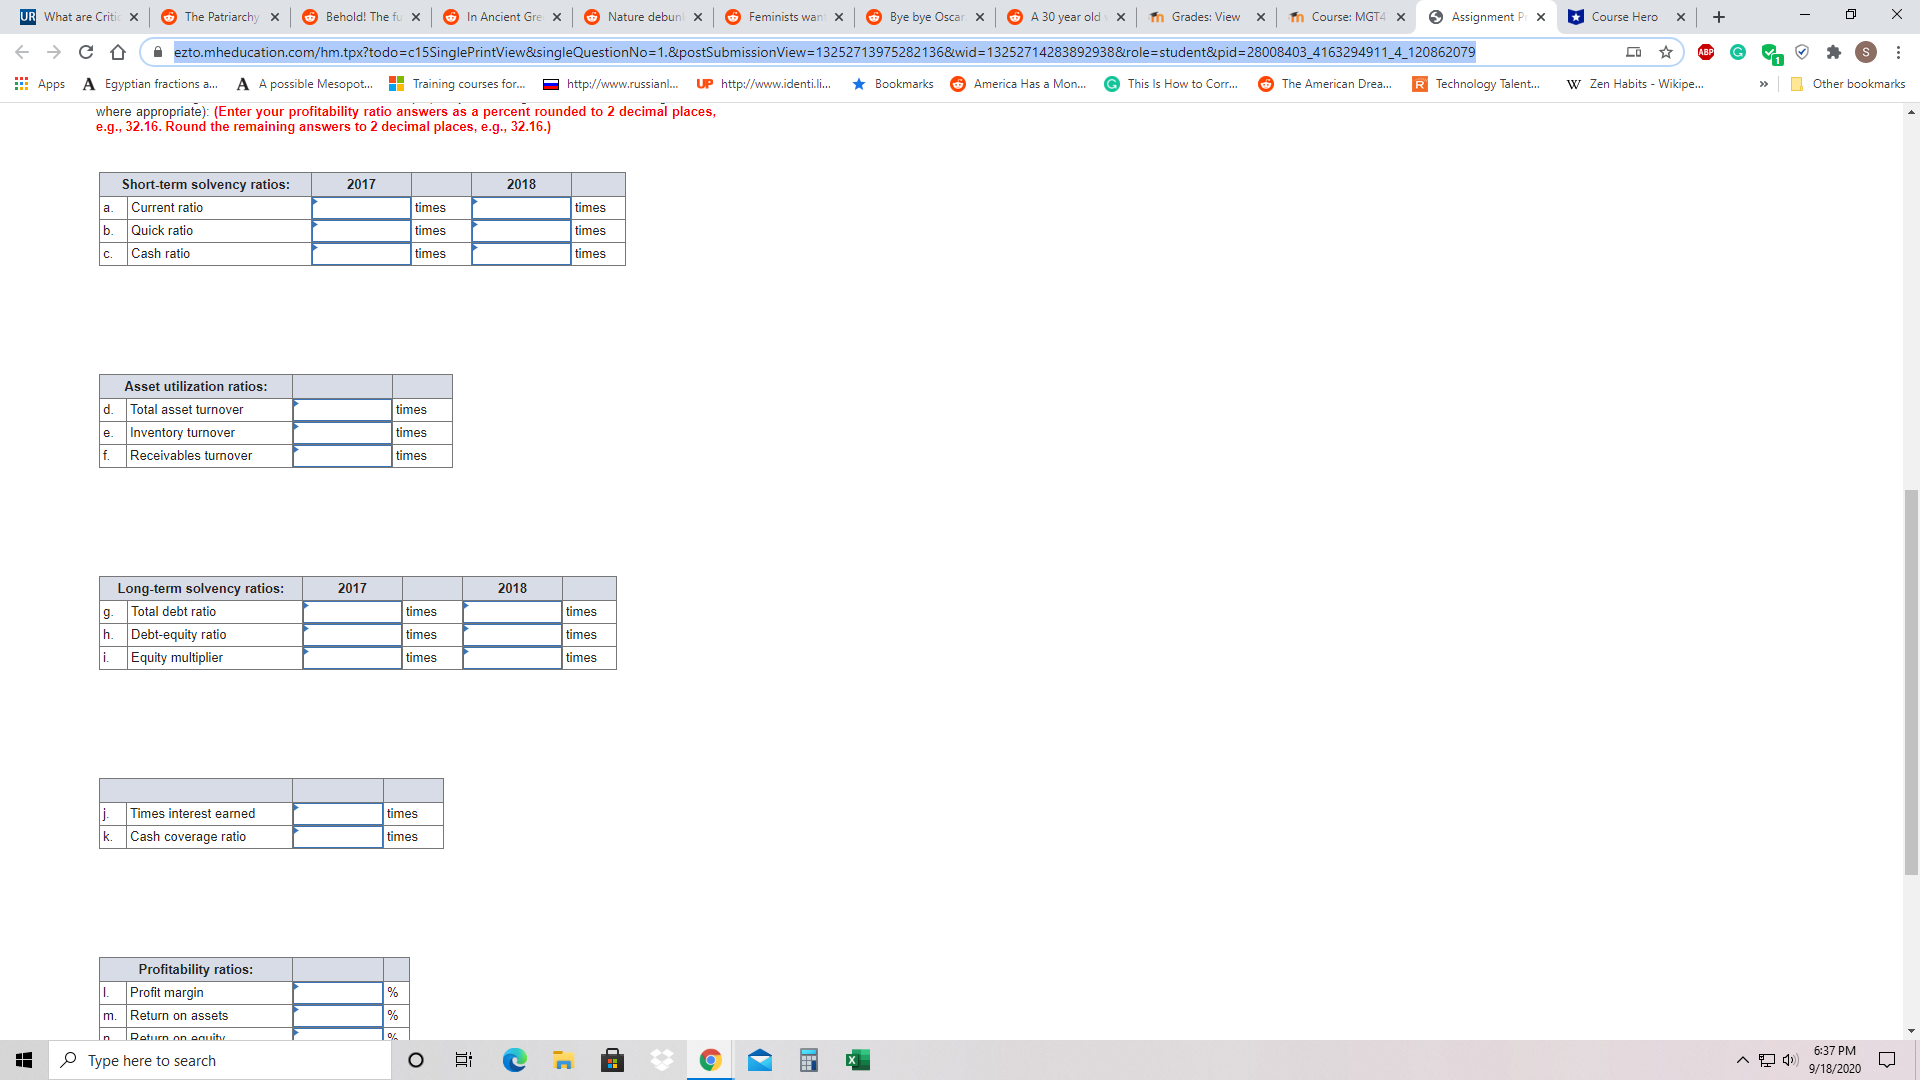Open the Chrome three-dot menu
Screen dimensions: 1920x1080
pyautogui.click(x=1899, y=52)
